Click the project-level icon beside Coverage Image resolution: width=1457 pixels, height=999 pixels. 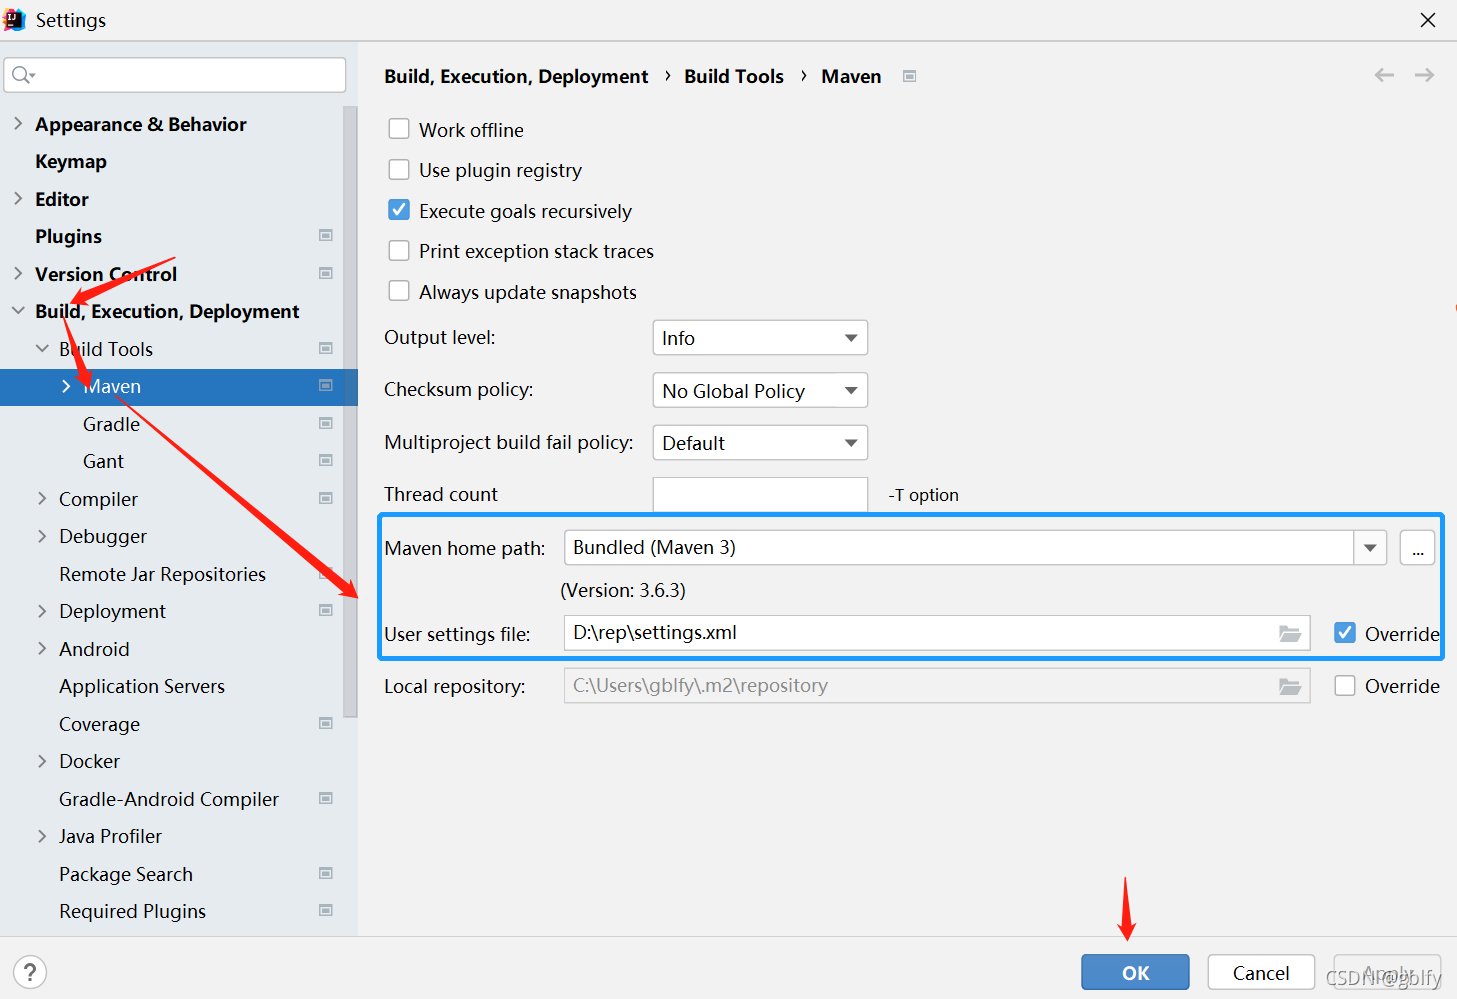[x=325, y=723]
